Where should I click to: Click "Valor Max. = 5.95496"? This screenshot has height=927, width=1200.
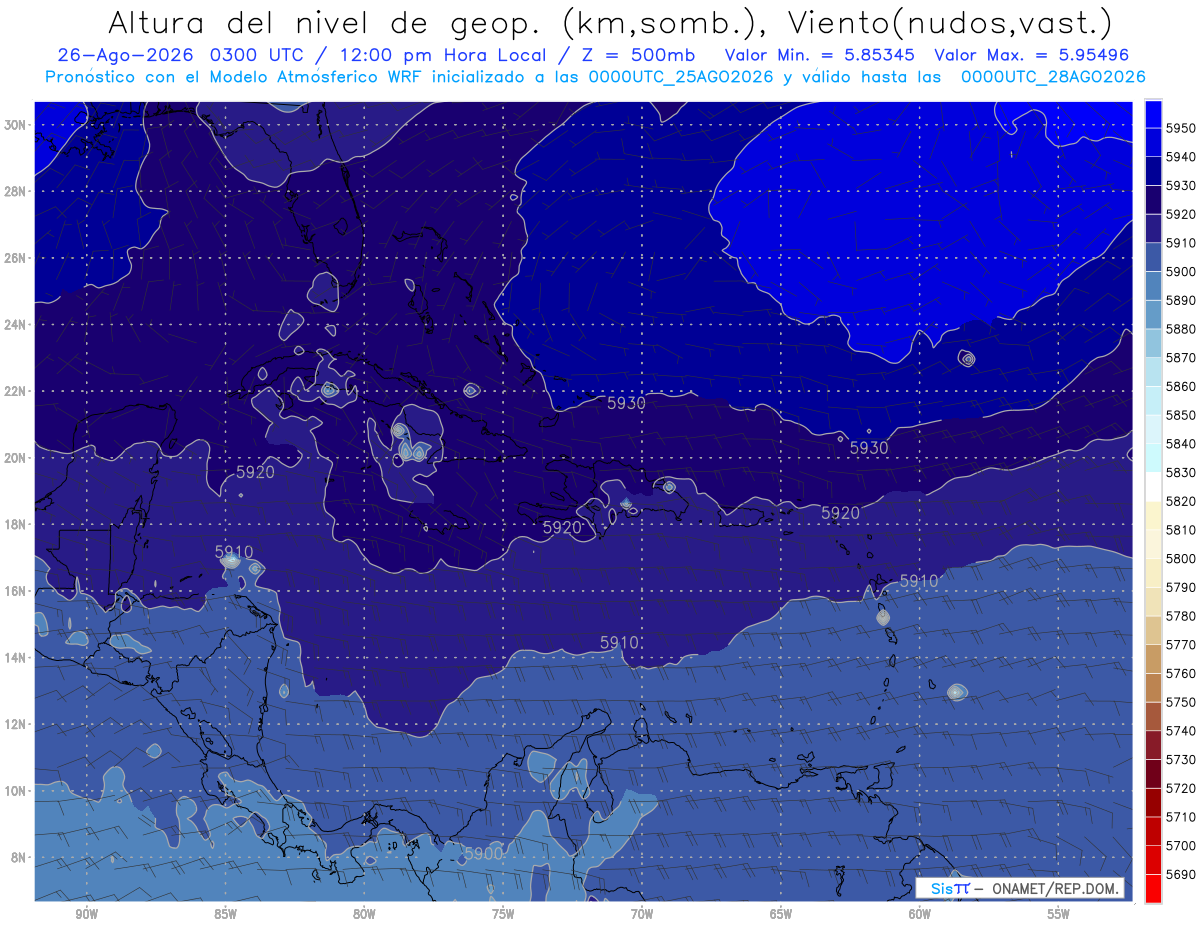tap(1031, 56)
